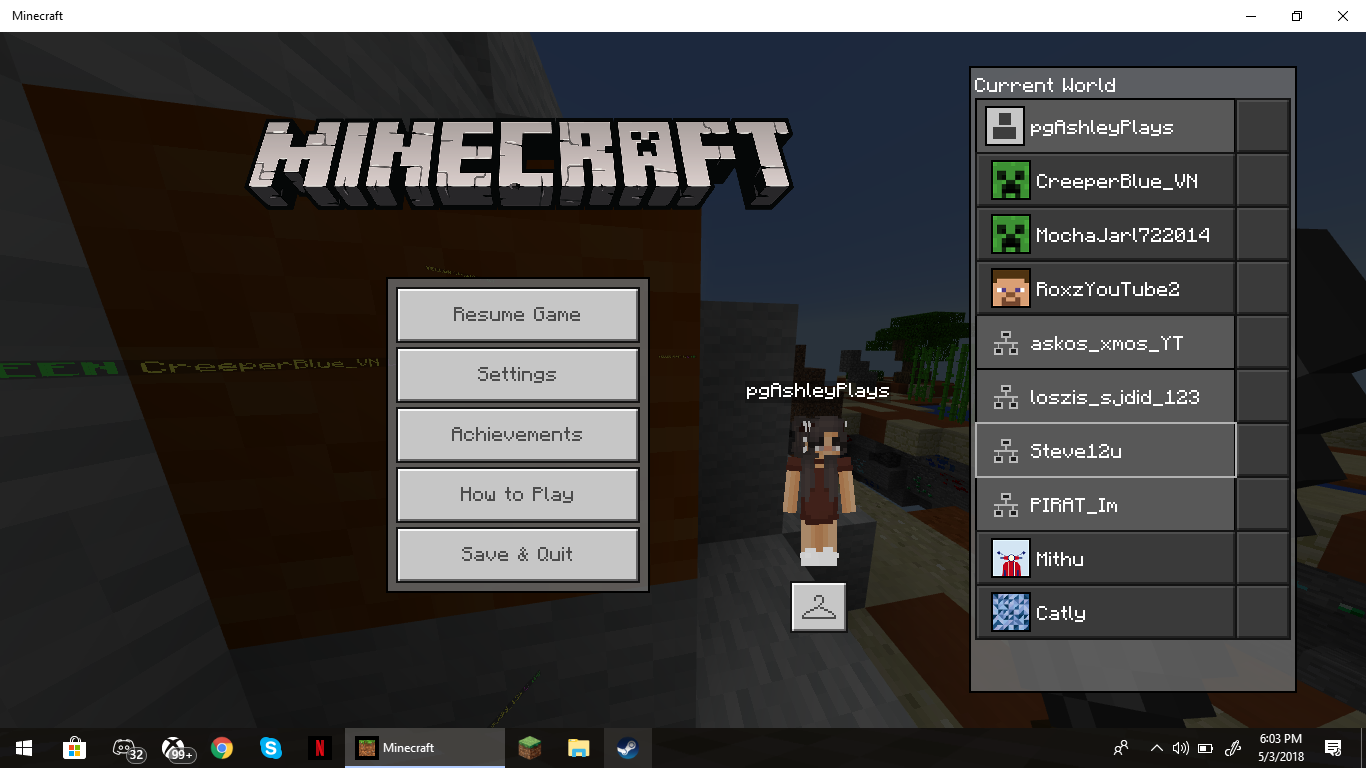The width and height of the screenshot is (1366, 768).
Task: Select Catly in player list
Action: point(1060,613)
